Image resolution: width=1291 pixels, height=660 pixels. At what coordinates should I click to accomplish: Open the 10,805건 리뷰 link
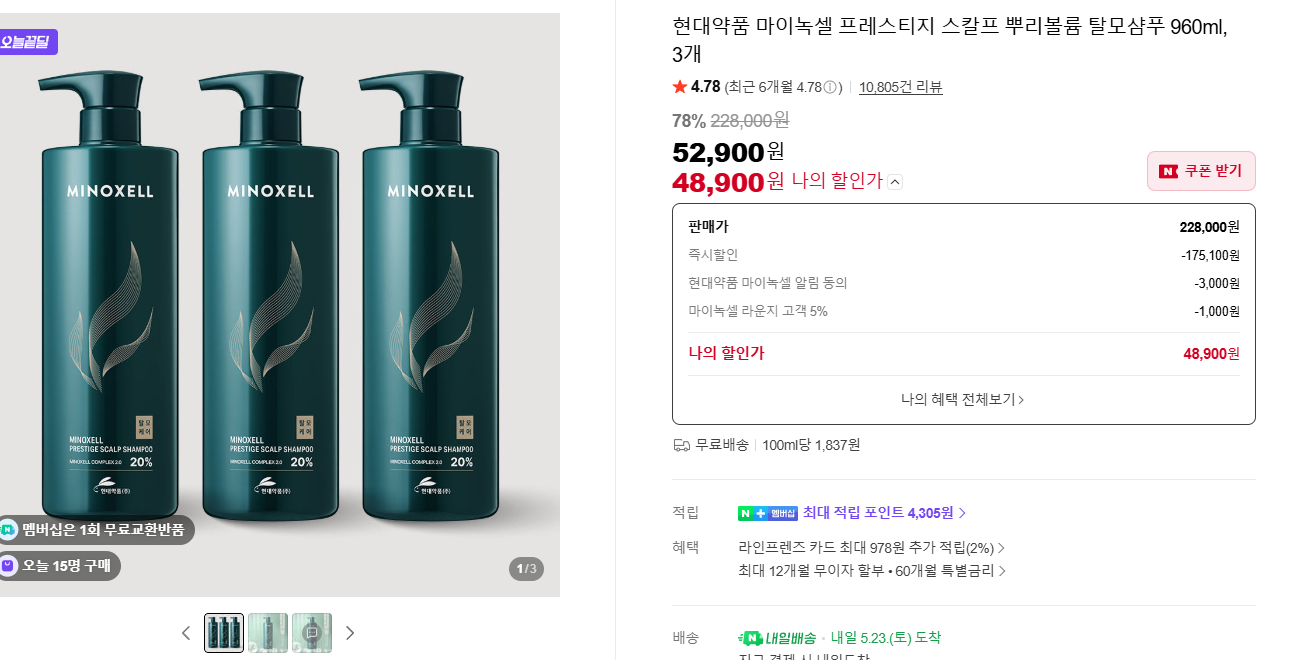pyautogui.click(x=900, y=87)
